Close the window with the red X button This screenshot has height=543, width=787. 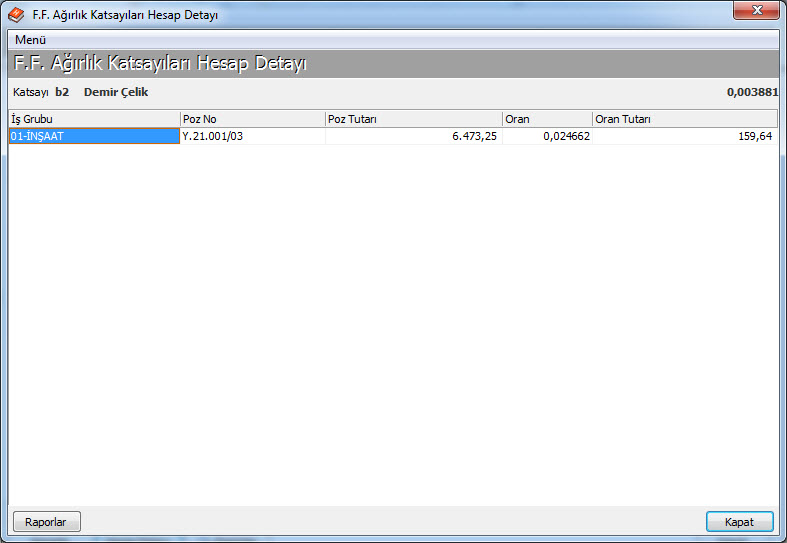[756, 12]
